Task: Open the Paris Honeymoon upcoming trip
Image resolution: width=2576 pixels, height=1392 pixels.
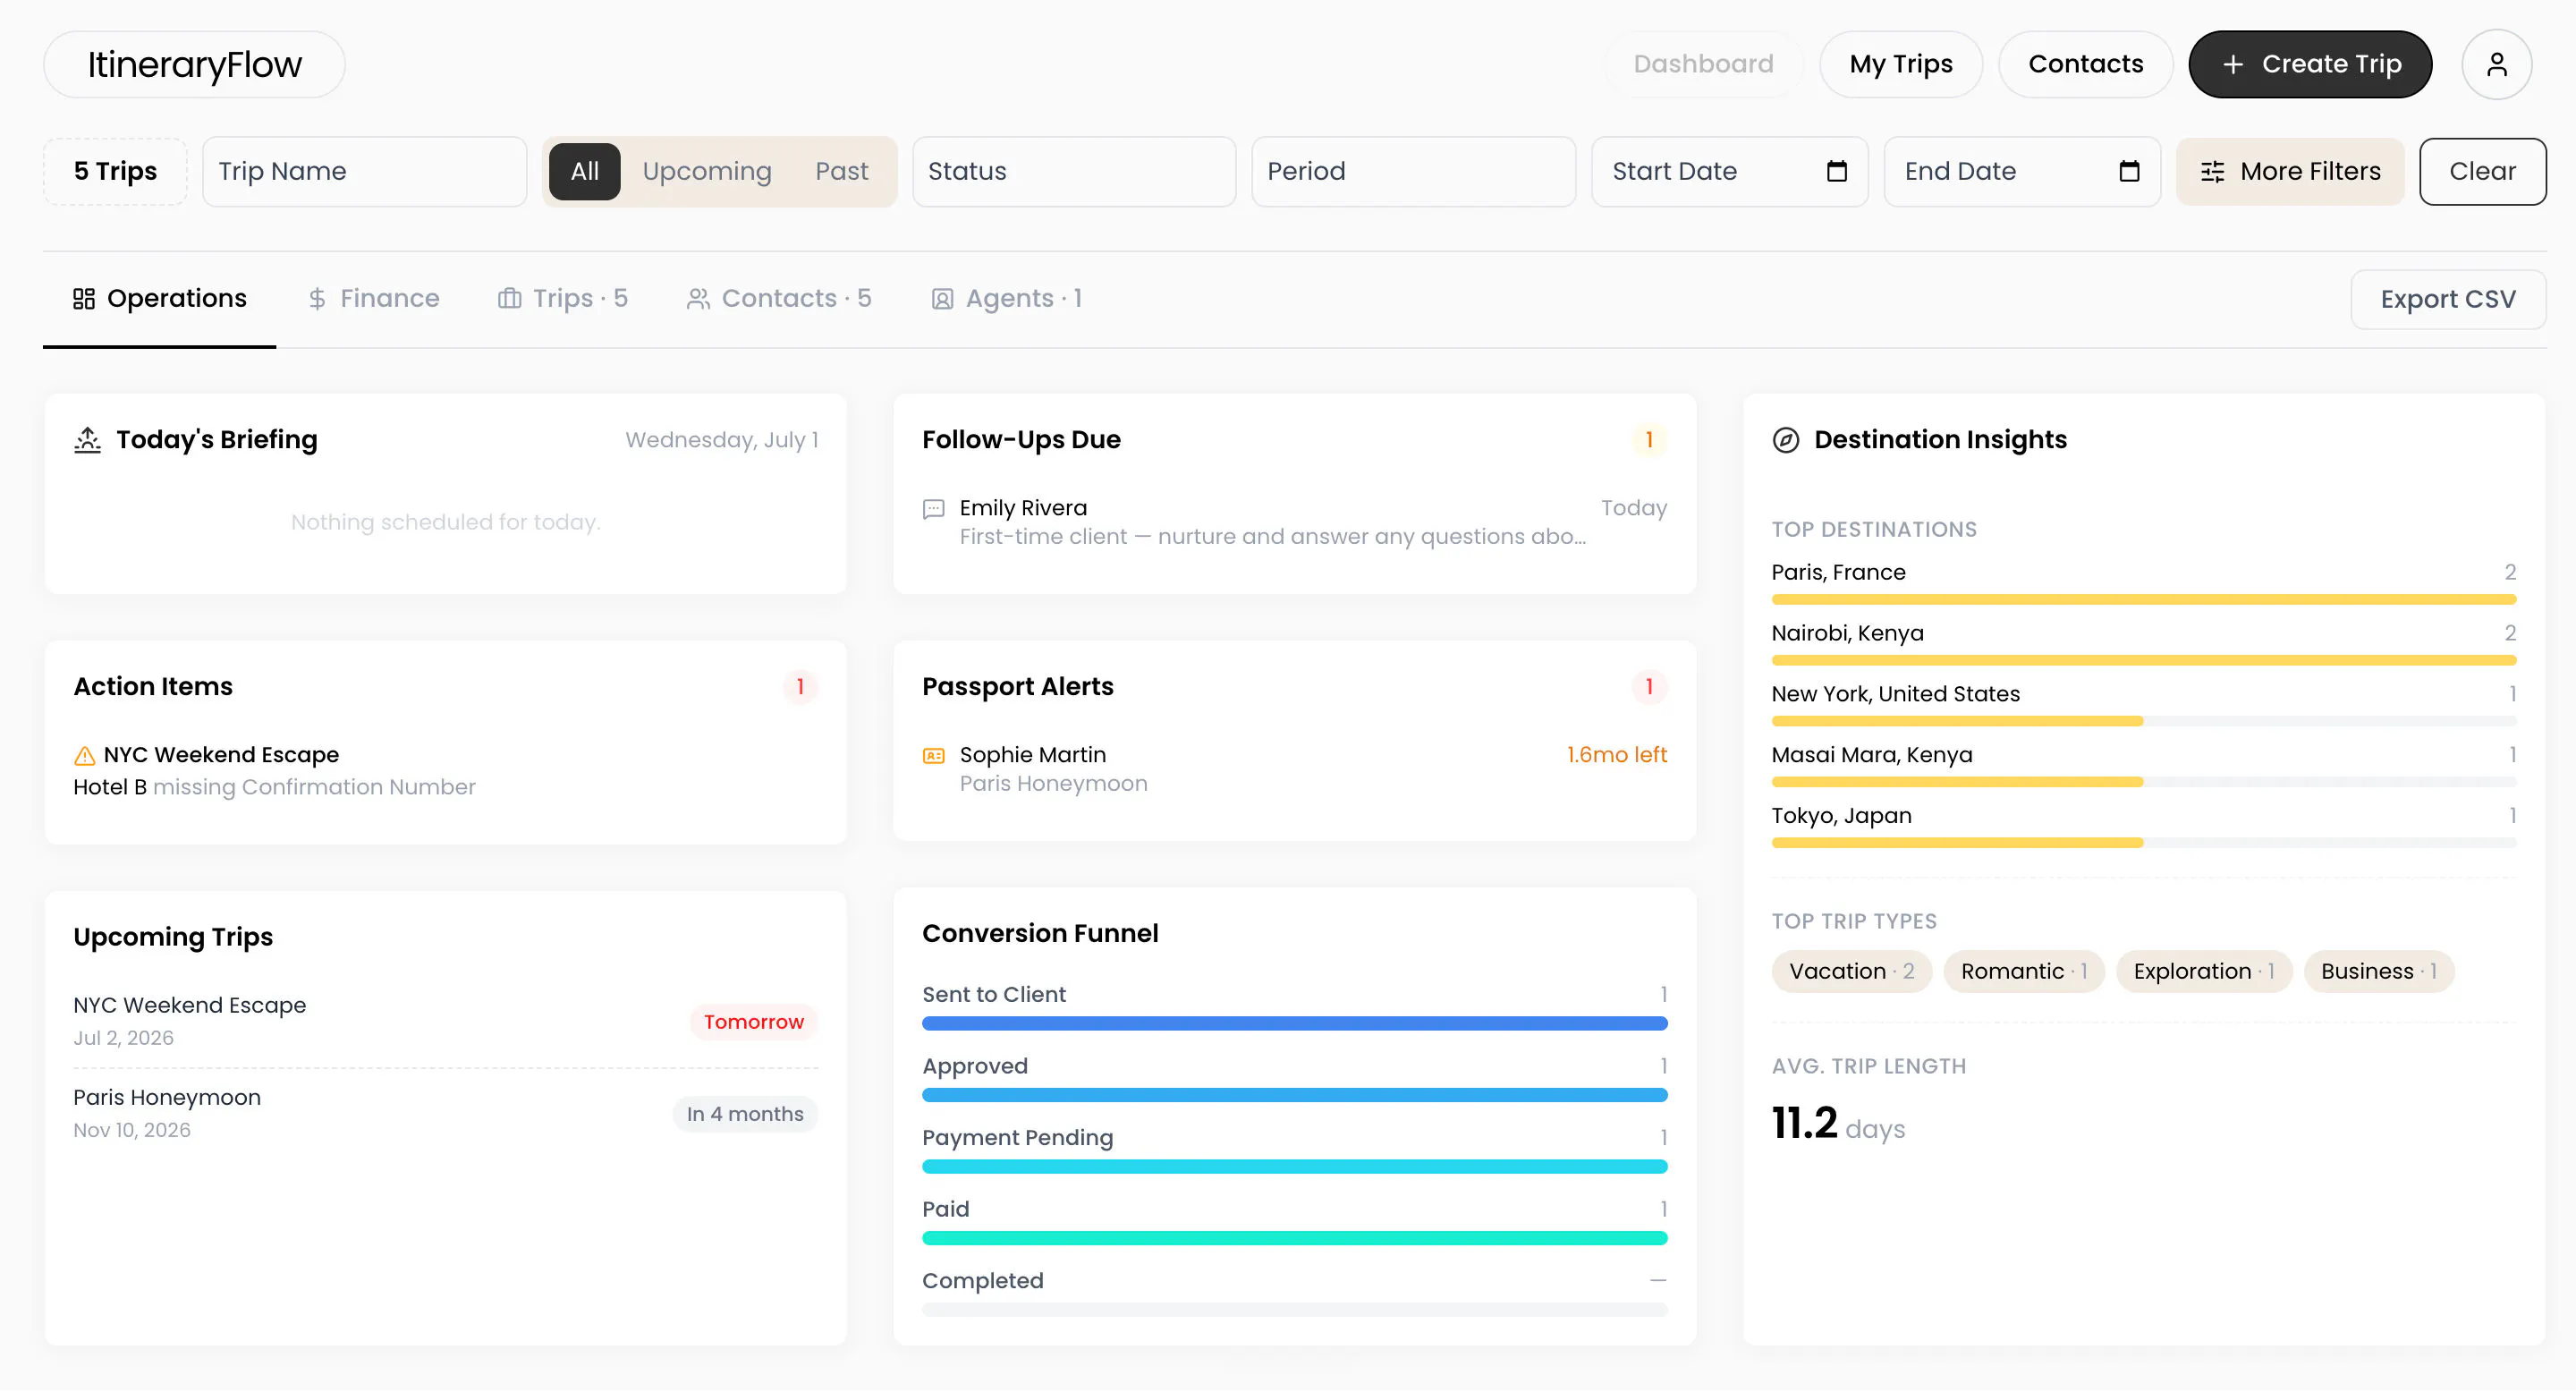Action: coord(445,1114)
